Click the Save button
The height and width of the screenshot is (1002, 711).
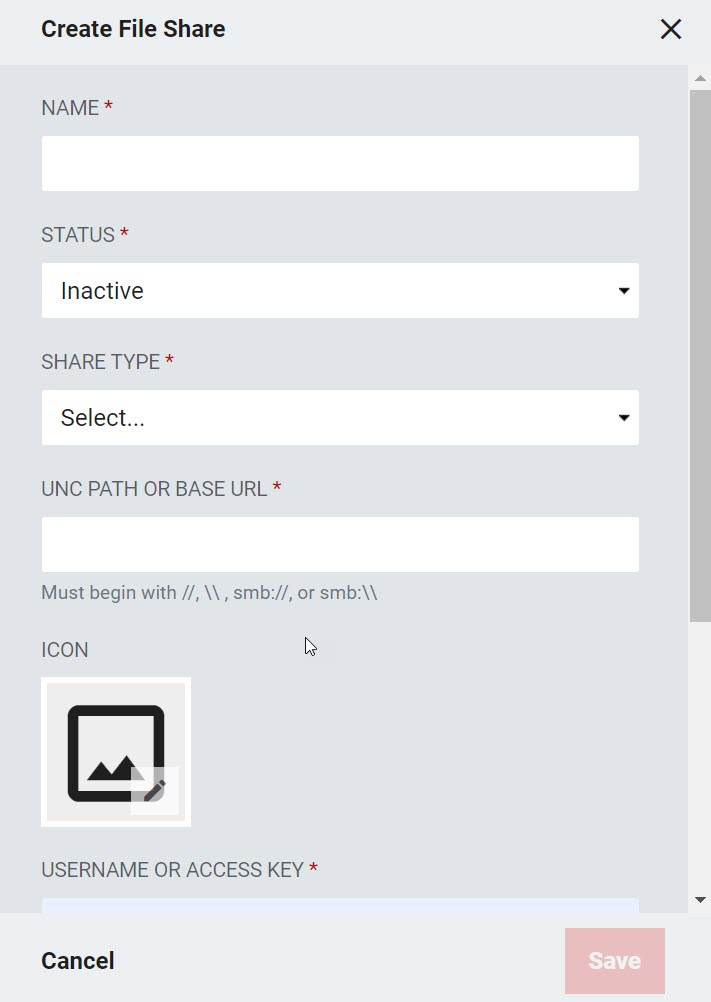click(x=615, y=961)
